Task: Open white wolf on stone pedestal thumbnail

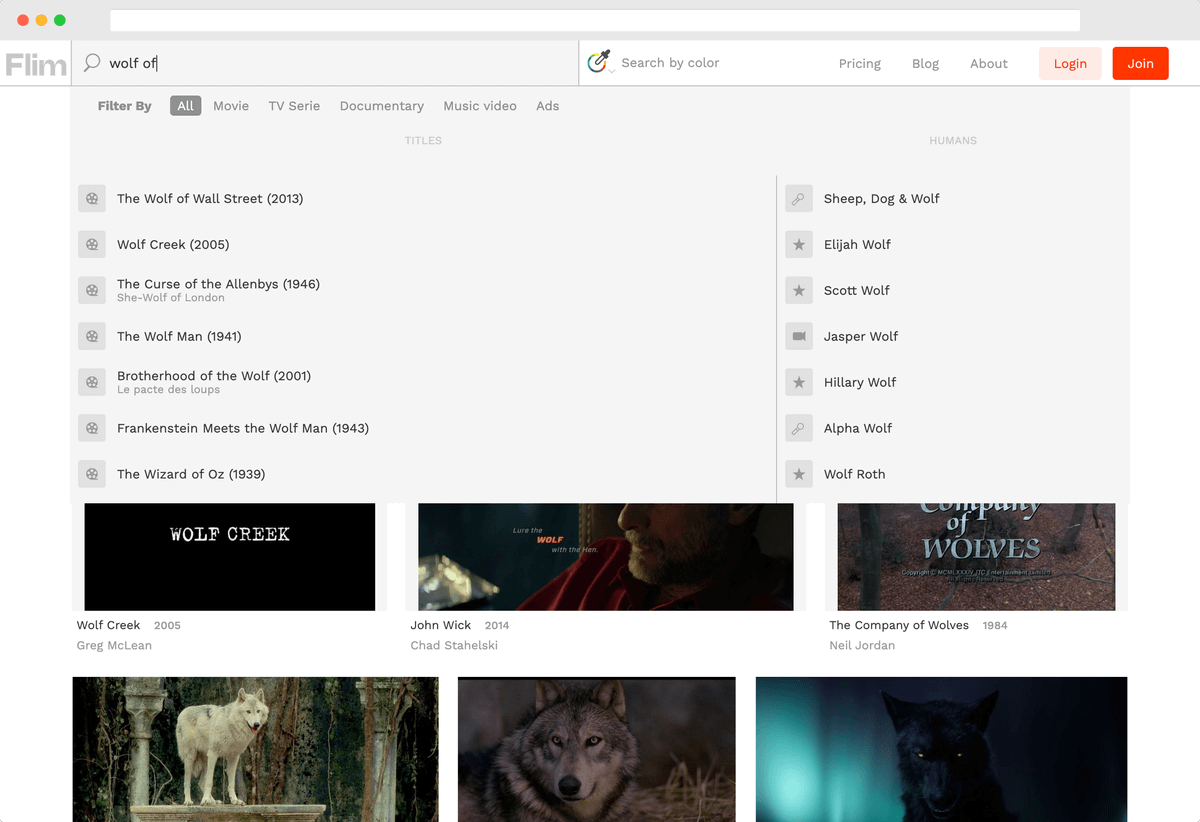Action: 255,749
